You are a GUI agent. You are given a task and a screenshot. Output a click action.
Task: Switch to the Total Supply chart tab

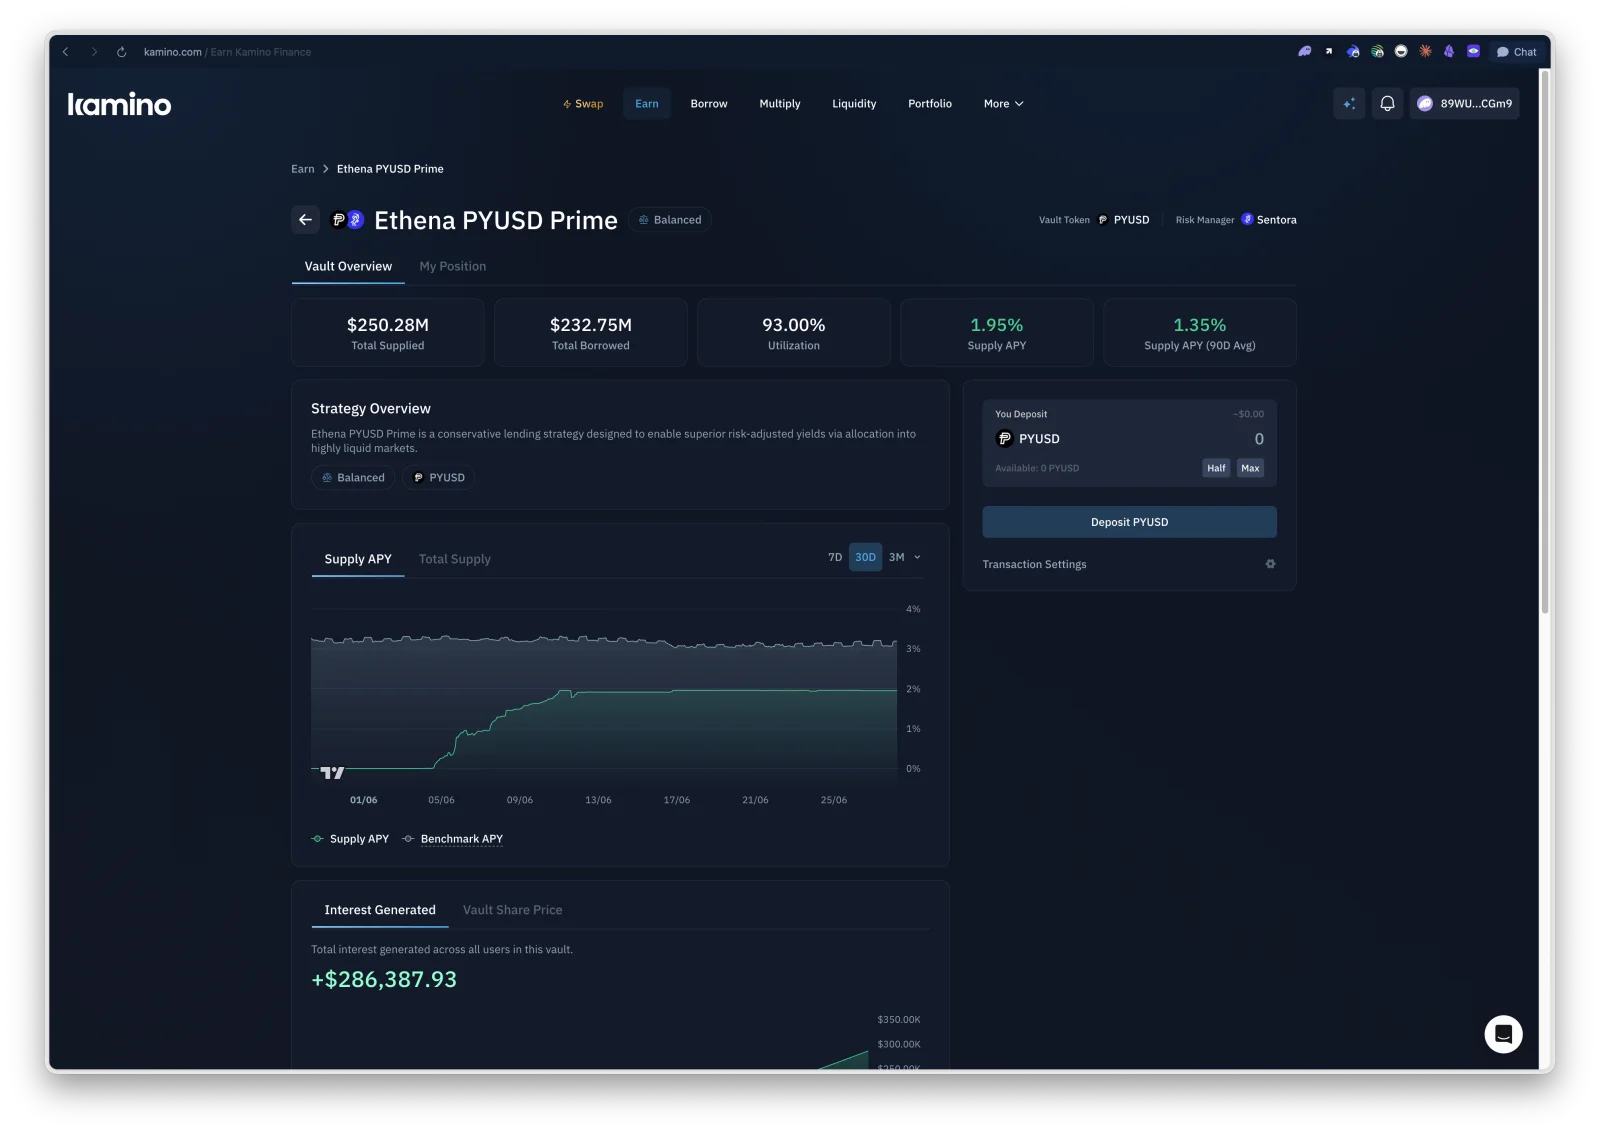tap(455, 559)
